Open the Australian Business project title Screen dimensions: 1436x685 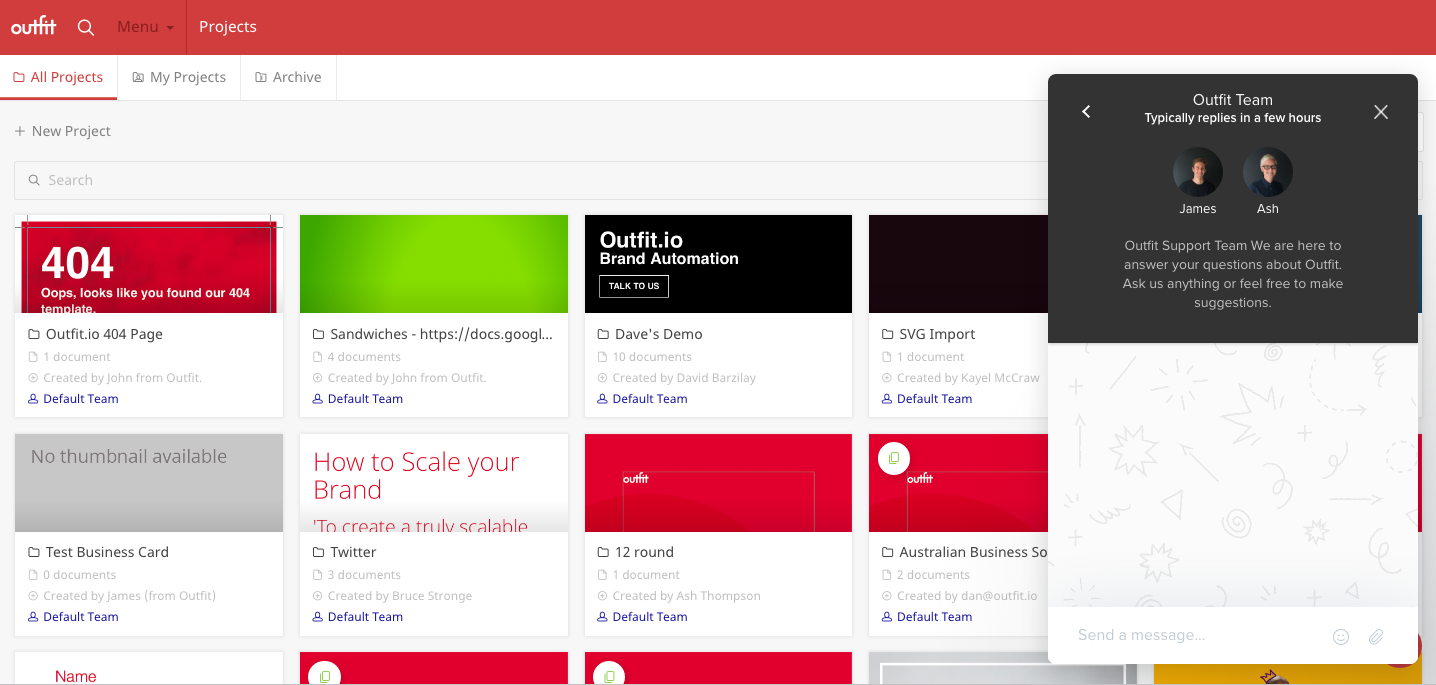pos(972,552)
